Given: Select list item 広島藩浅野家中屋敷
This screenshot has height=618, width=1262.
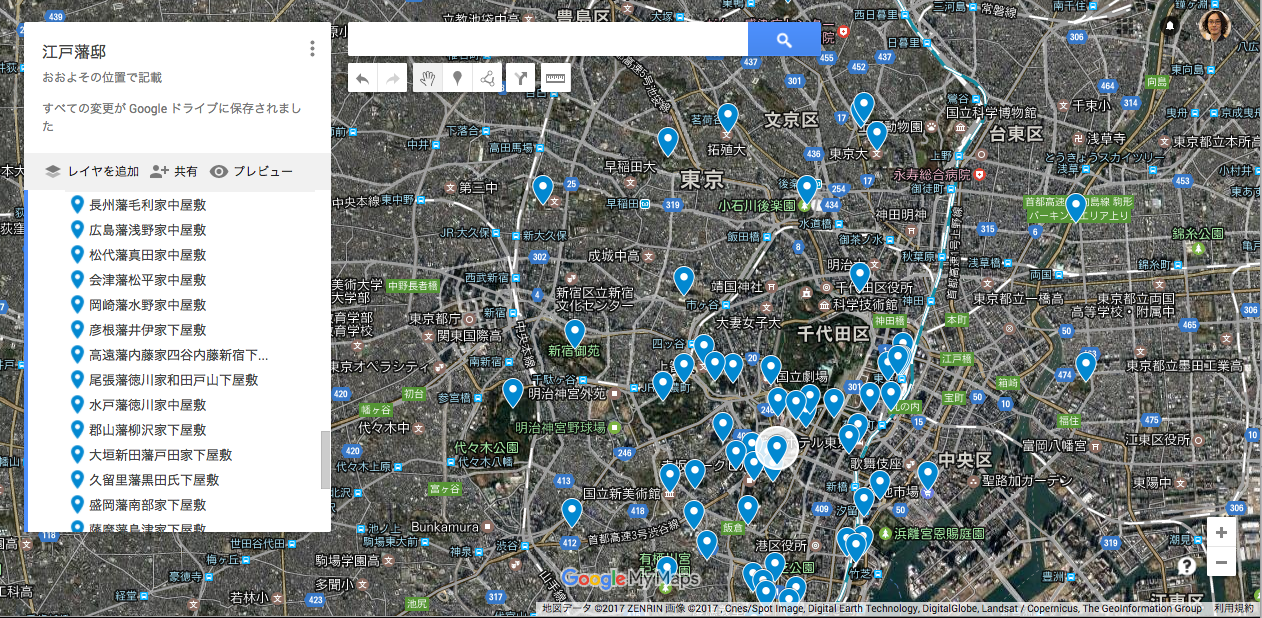Looking at the screenshot, I should click(148, 229).
